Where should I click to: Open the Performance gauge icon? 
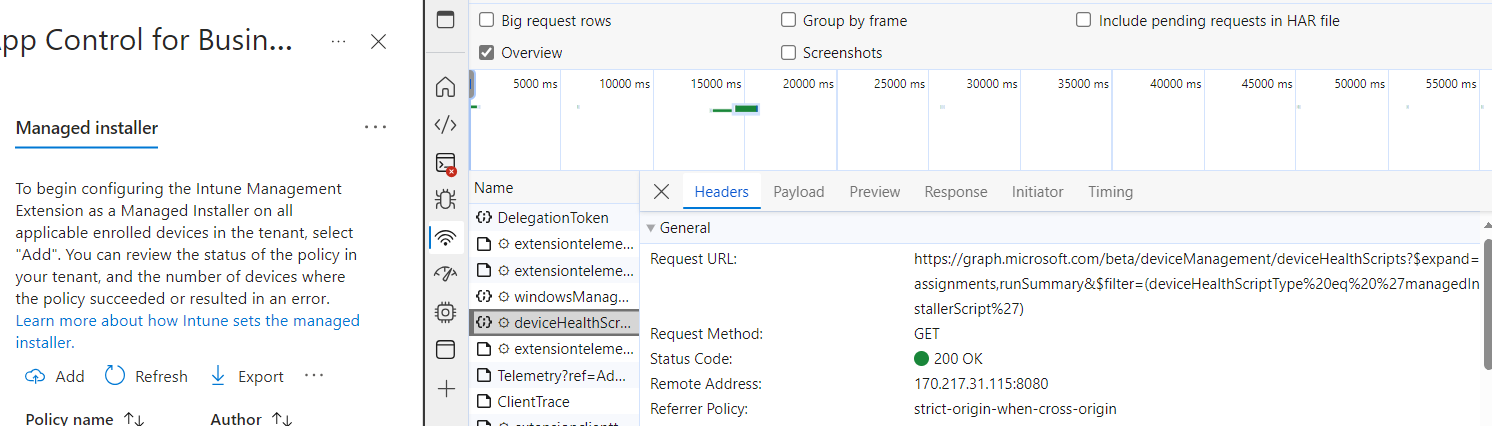[446, 275]
